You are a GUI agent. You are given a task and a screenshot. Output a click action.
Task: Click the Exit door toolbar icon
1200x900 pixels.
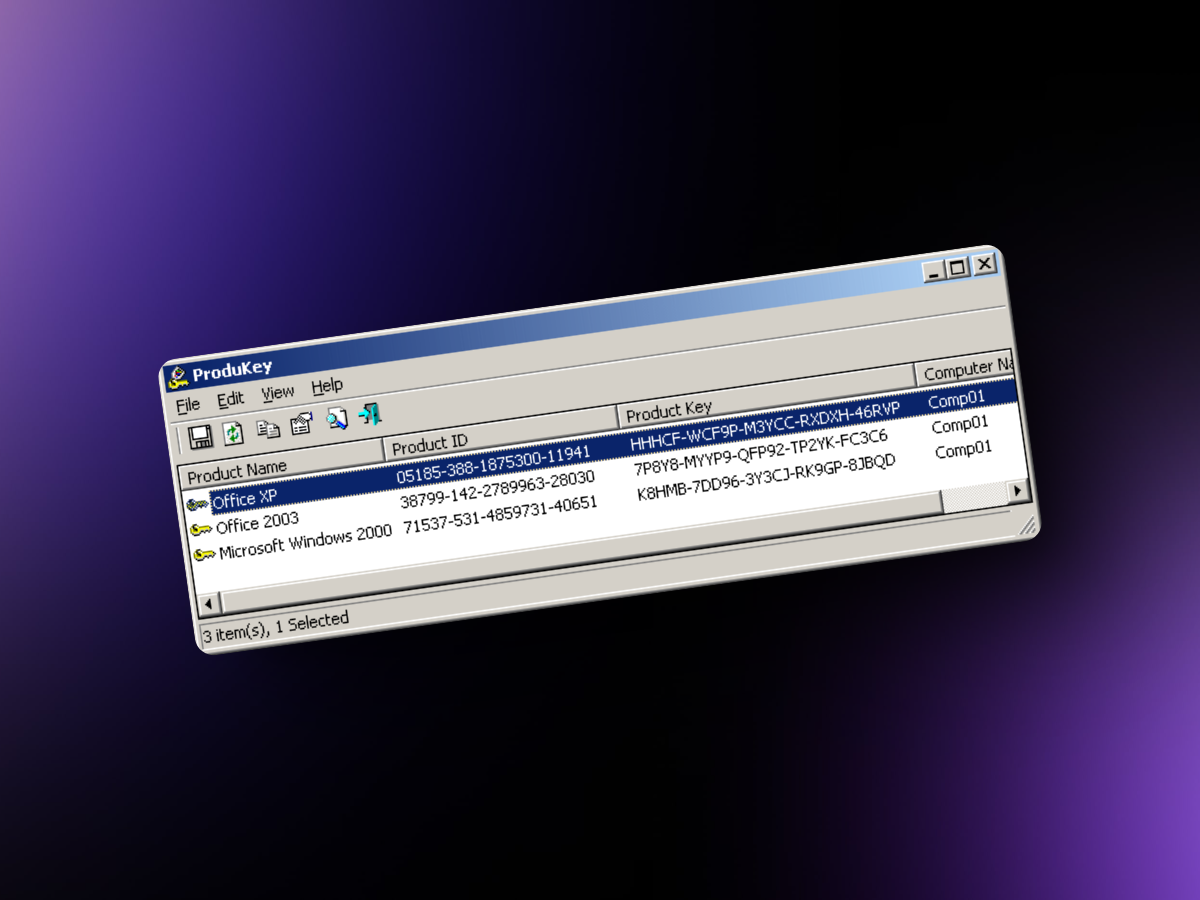[x=371, y=414]
